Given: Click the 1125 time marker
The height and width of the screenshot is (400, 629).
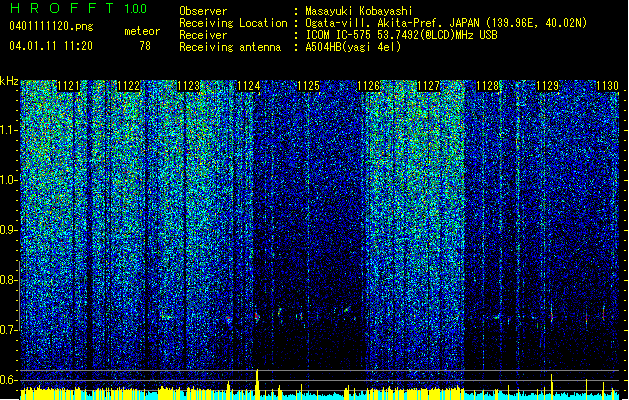Looking at the screenshot, I should 308,86.
